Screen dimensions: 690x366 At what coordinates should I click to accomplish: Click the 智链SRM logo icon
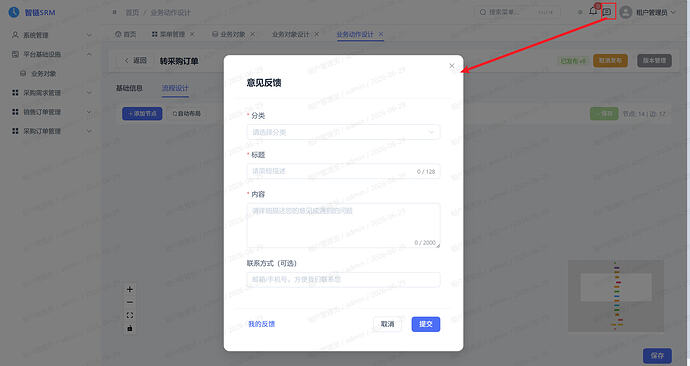(x=14, y=12)
